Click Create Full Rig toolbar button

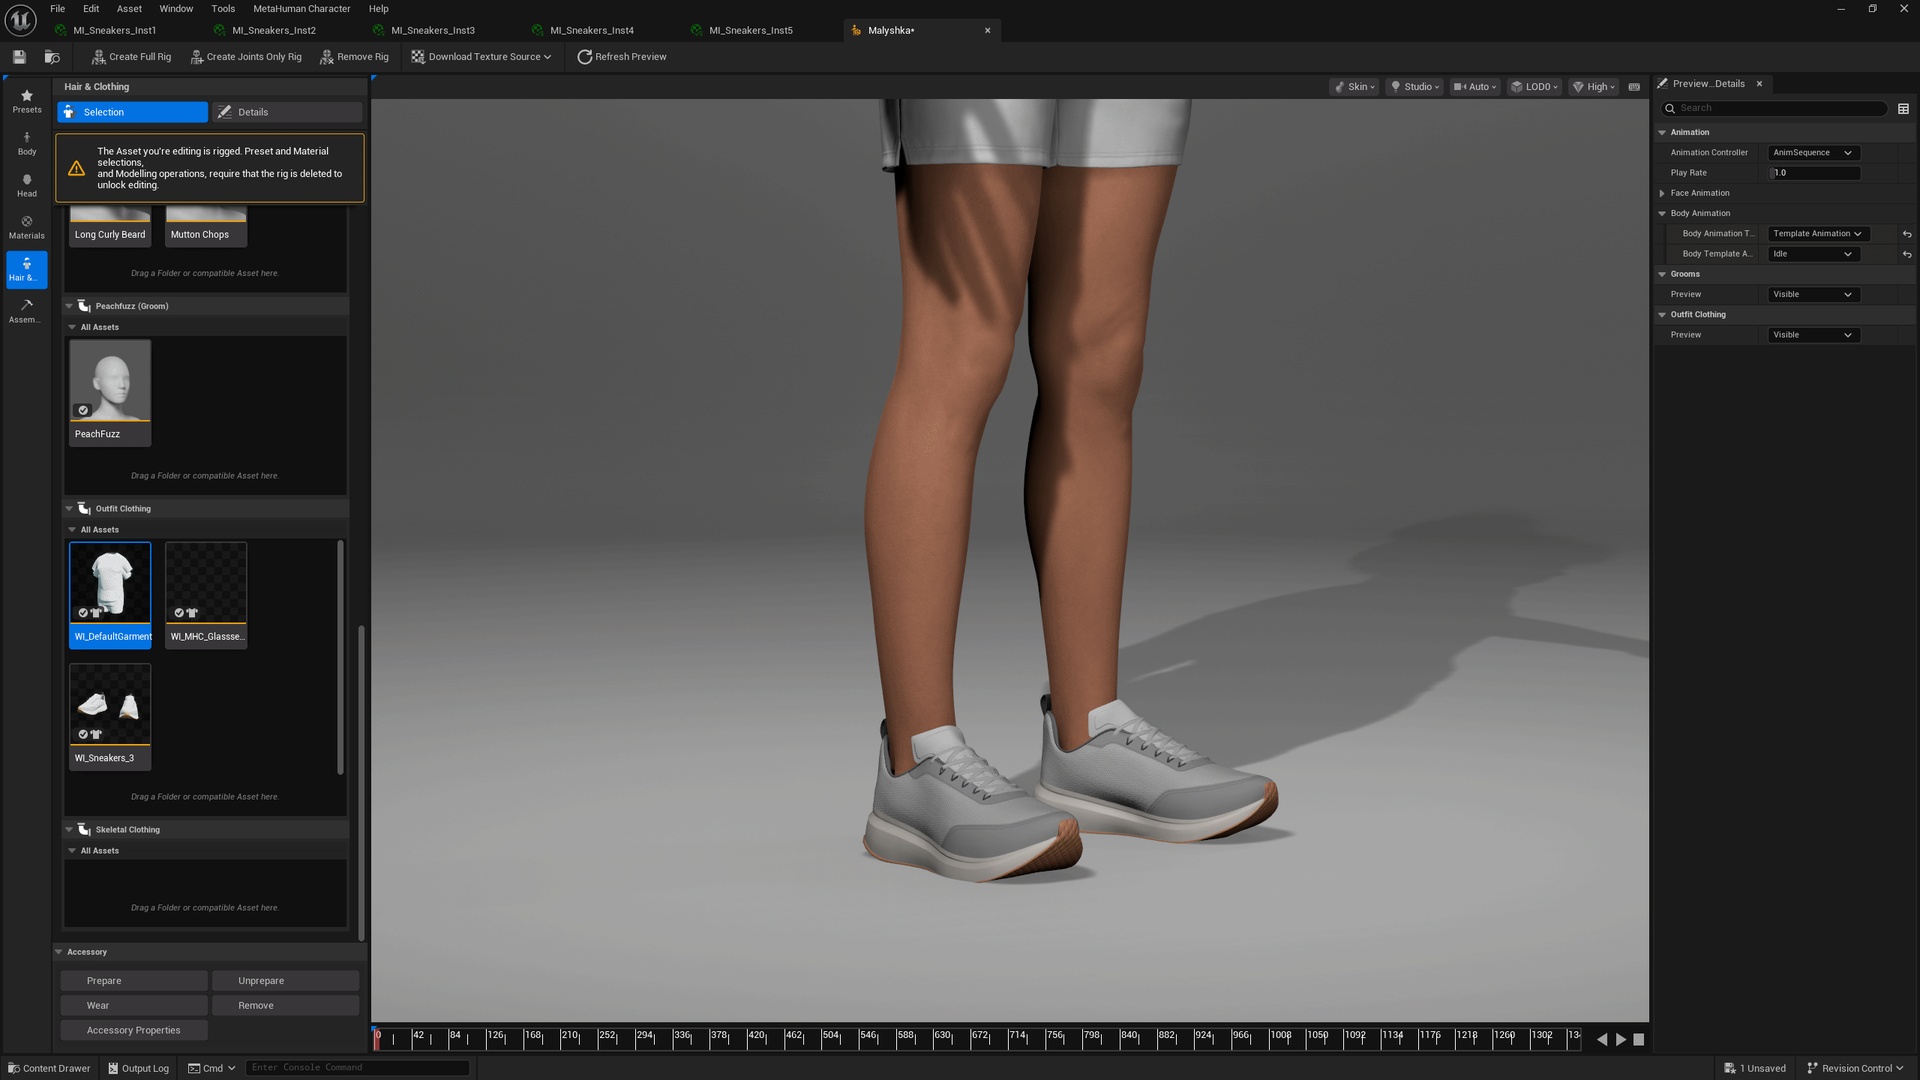coord(131,57)
